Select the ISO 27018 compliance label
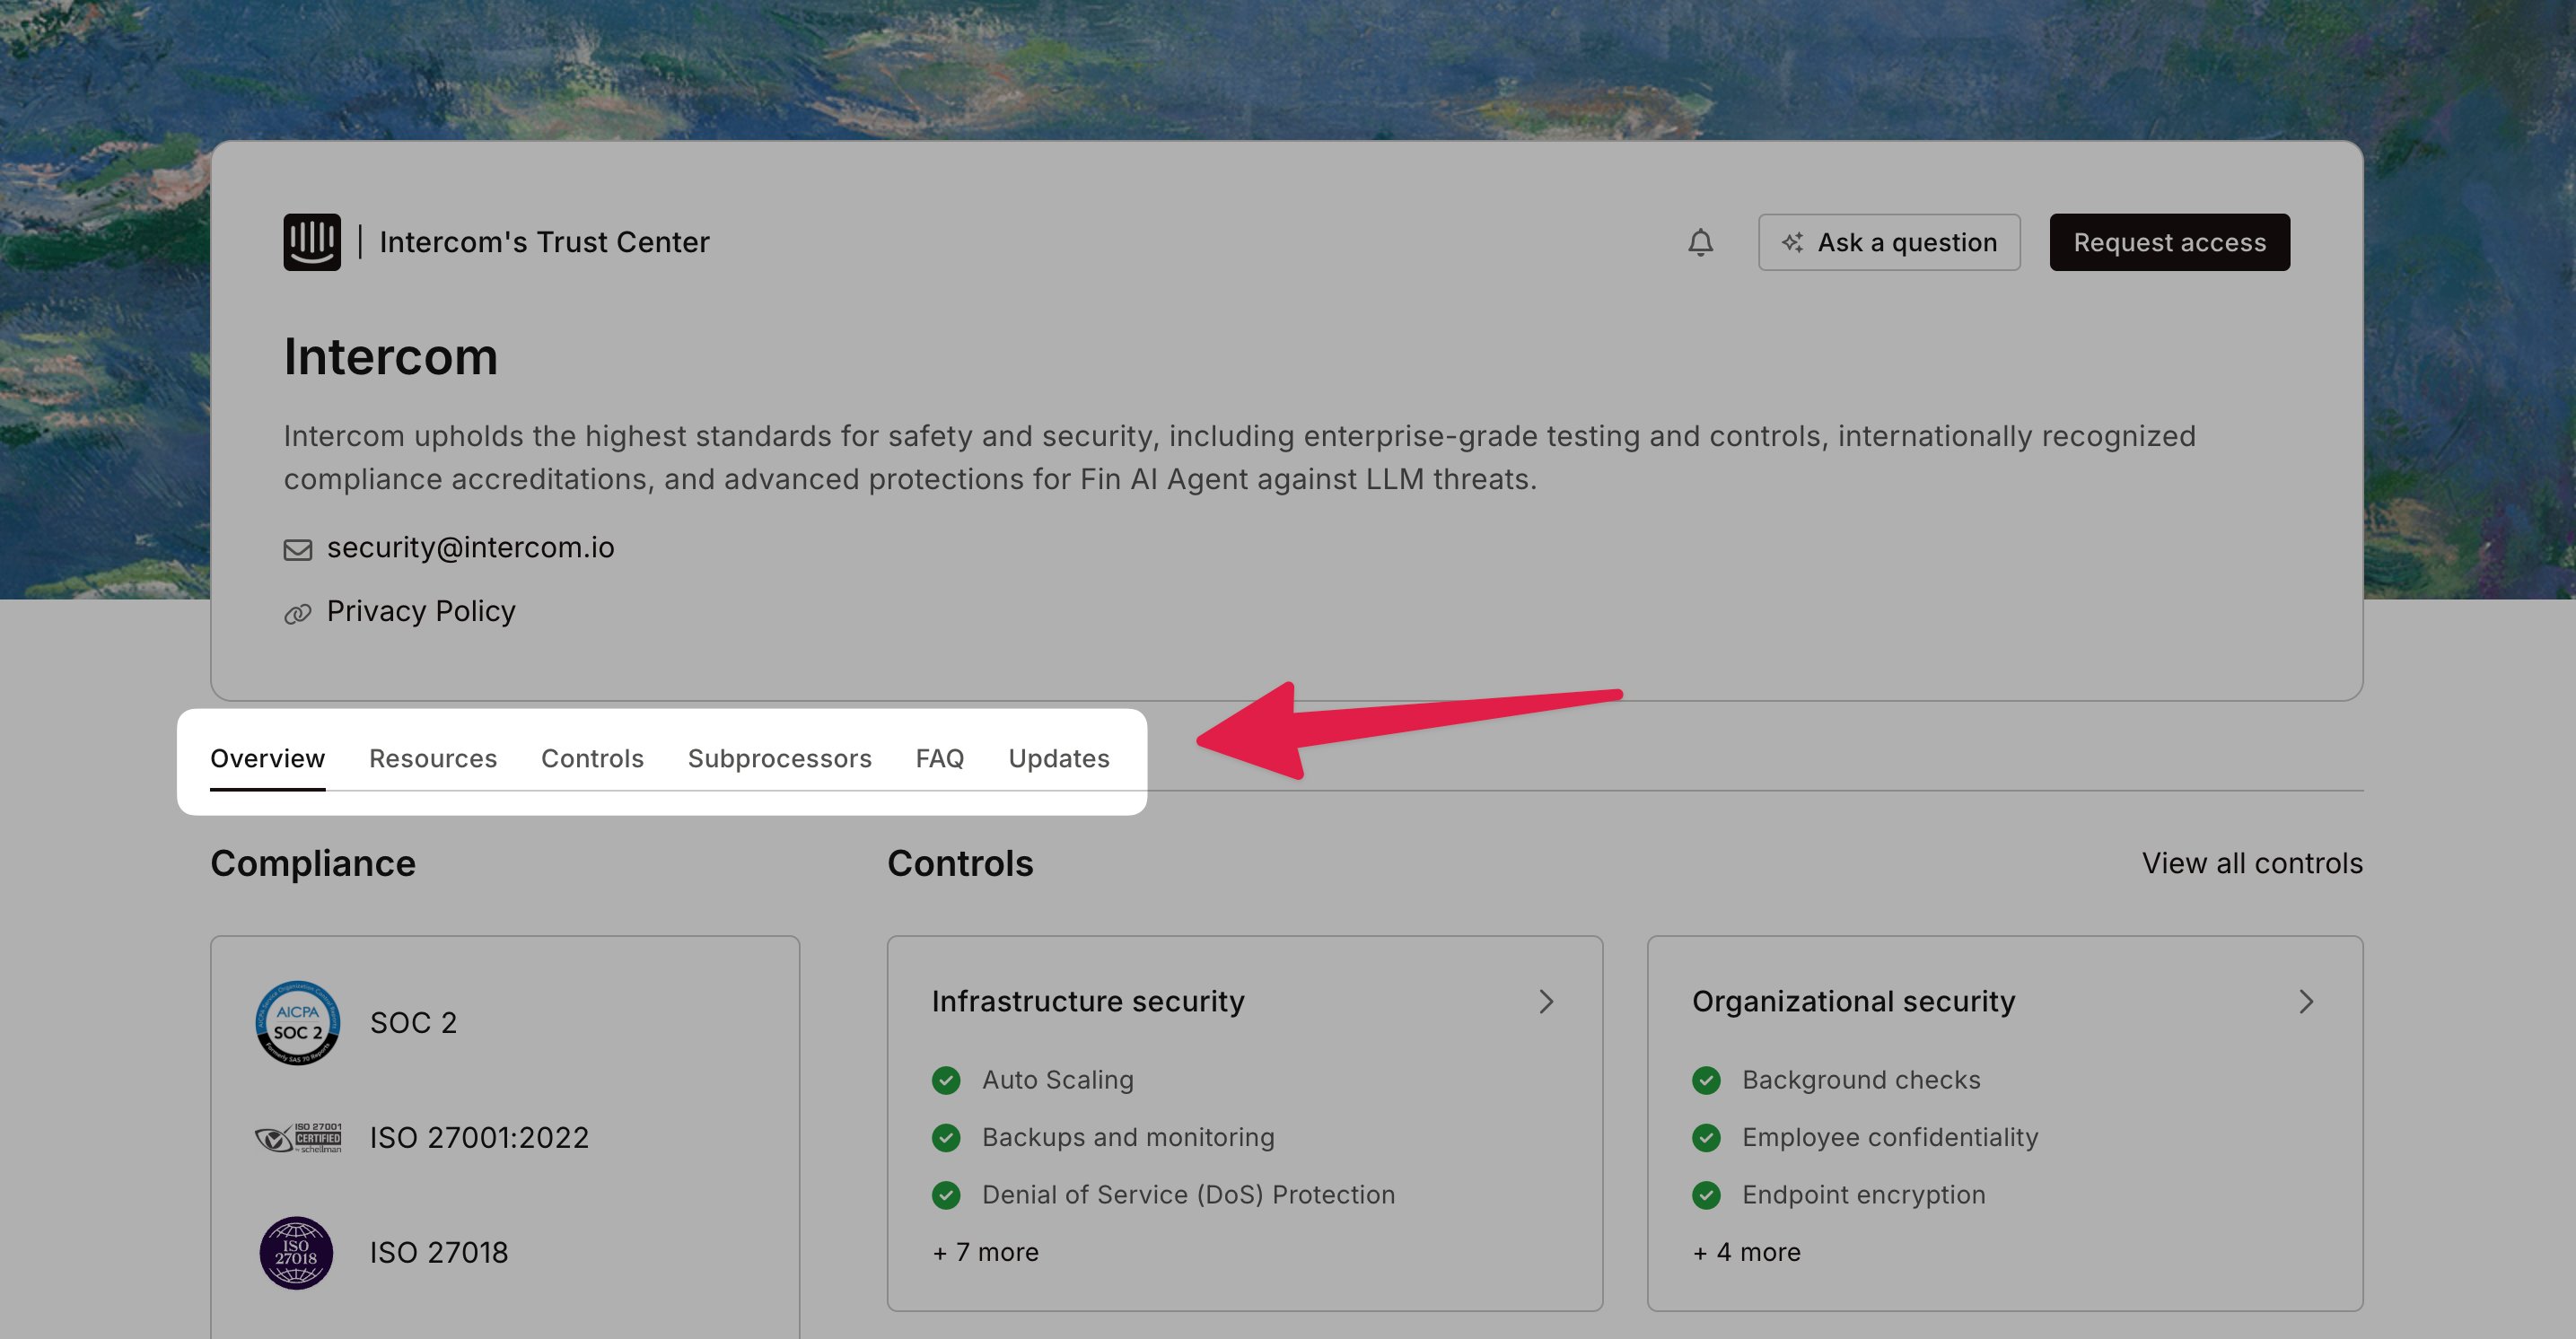Screen dimensions: 2576x1339 (439, 1253)
